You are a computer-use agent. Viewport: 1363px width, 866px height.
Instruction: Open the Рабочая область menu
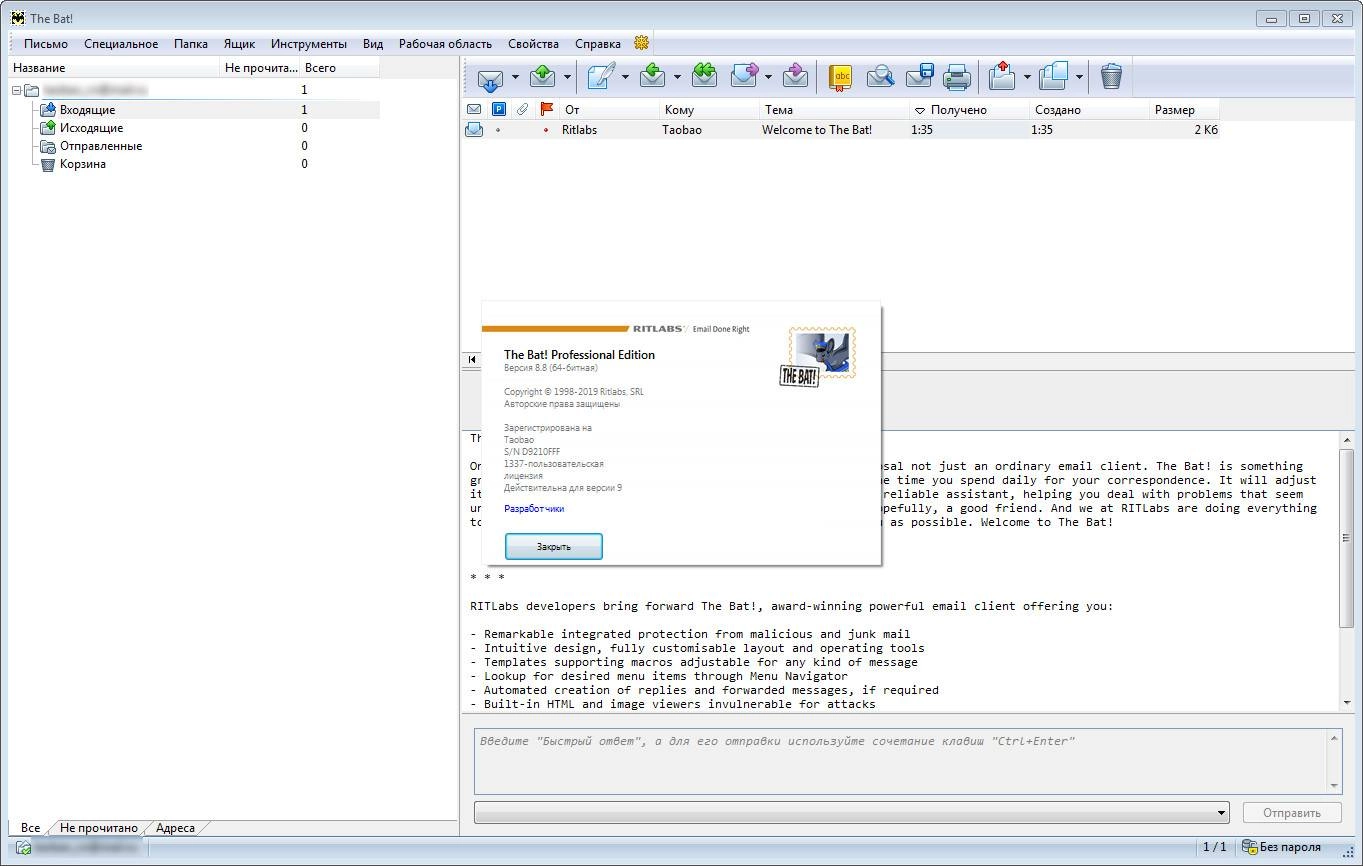[445, 43]
